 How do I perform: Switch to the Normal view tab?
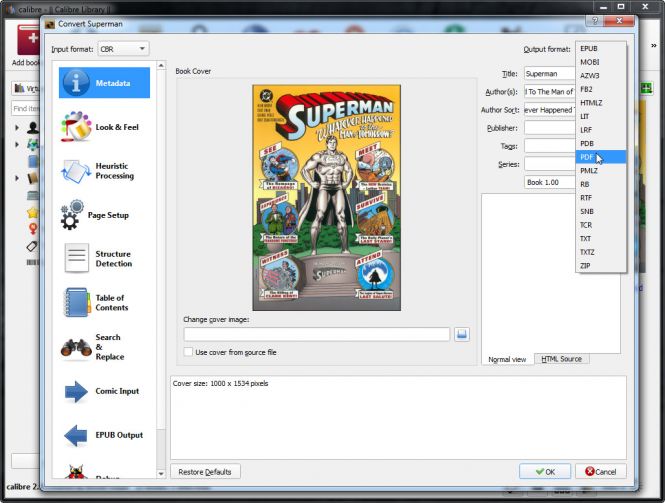click(x=507, y=359)
